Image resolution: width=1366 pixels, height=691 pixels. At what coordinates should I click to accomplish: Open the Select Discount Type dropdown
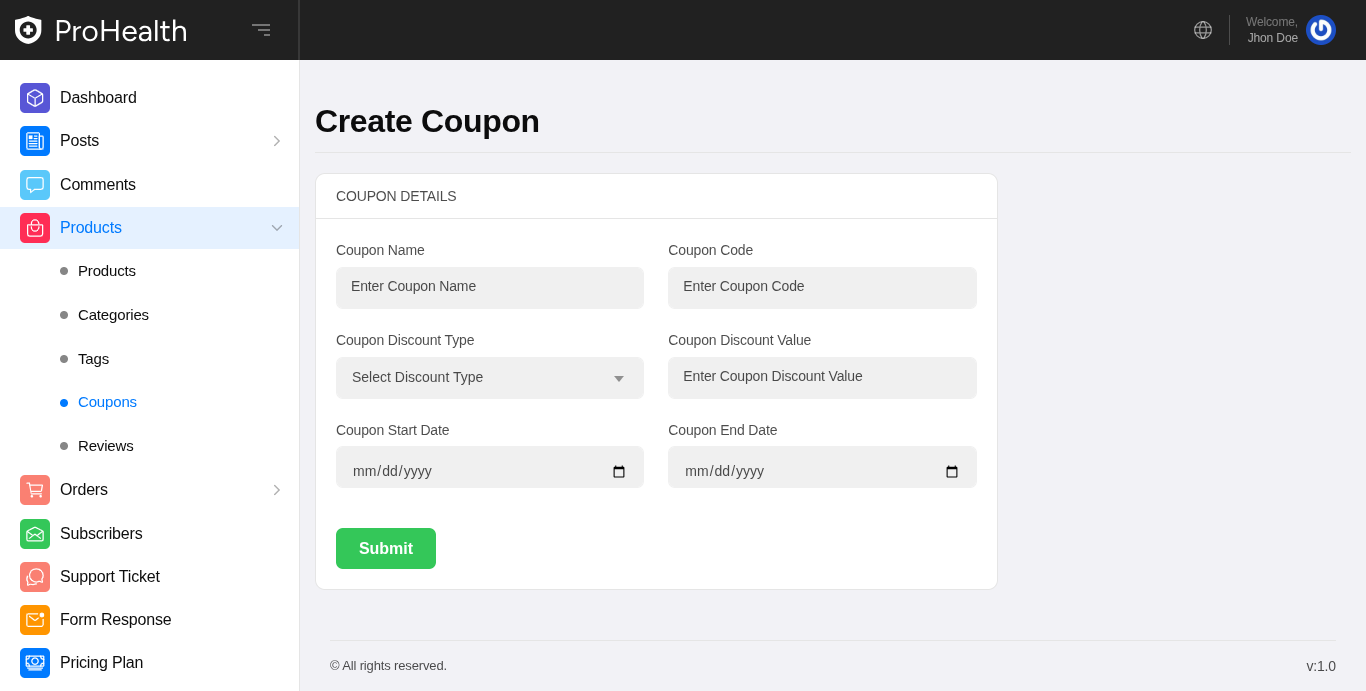tap(490, 378)
